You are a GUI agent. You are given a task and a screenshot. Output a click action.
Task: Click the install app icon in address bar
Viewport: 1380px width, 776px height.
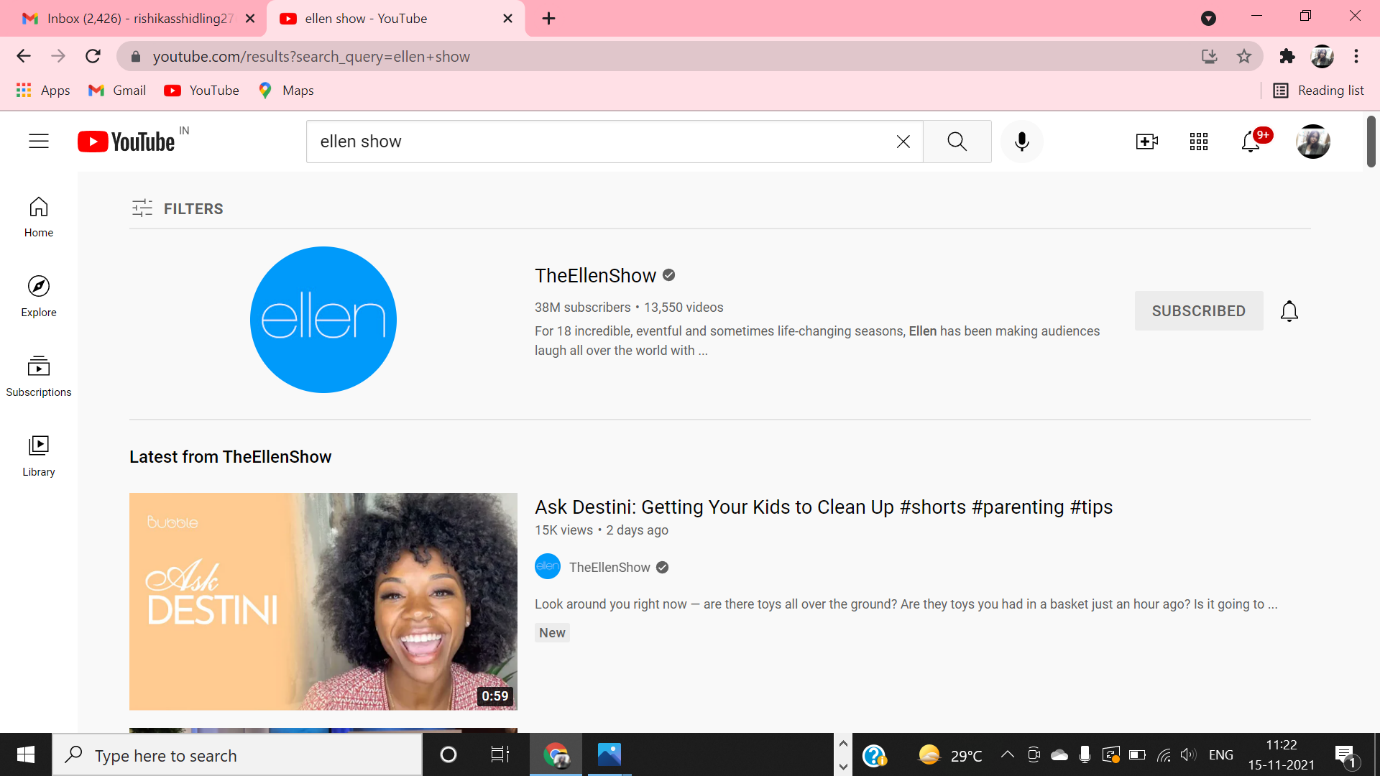(1210, 57)
